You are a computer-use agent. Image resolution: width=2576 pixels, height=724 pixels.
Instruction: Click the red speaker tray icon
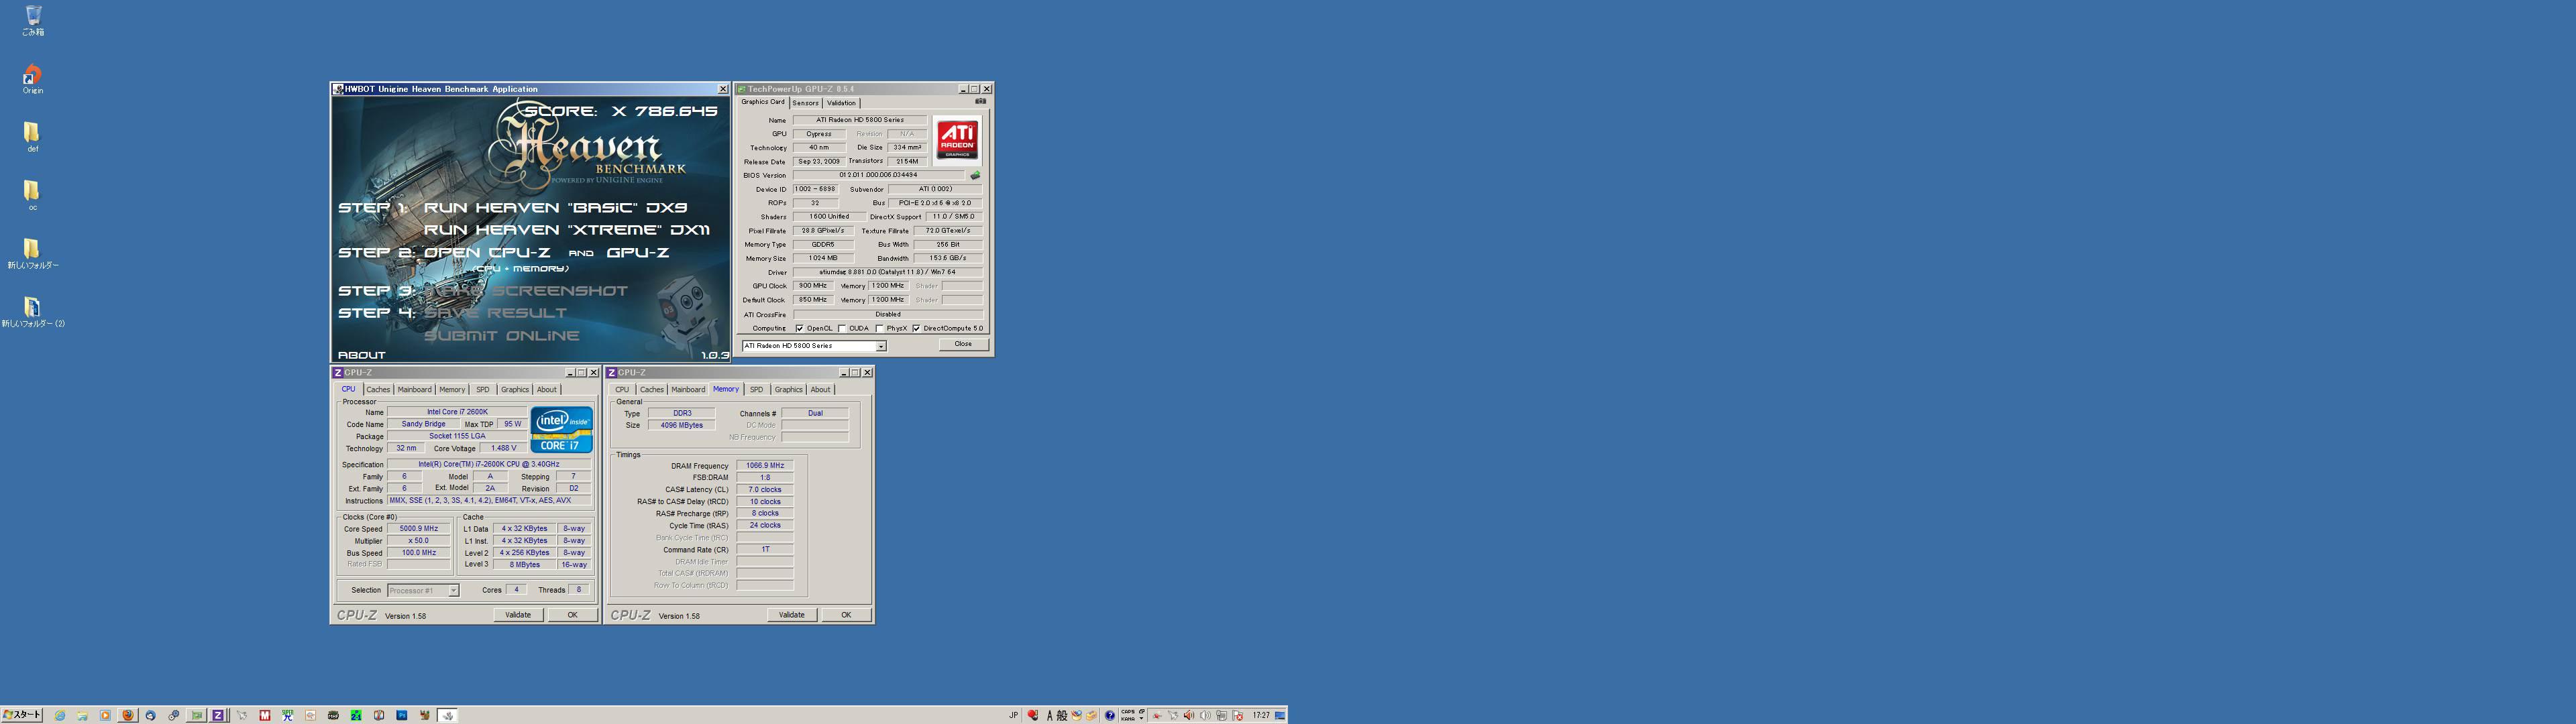pyautogui.click(x=1189, y=715)
